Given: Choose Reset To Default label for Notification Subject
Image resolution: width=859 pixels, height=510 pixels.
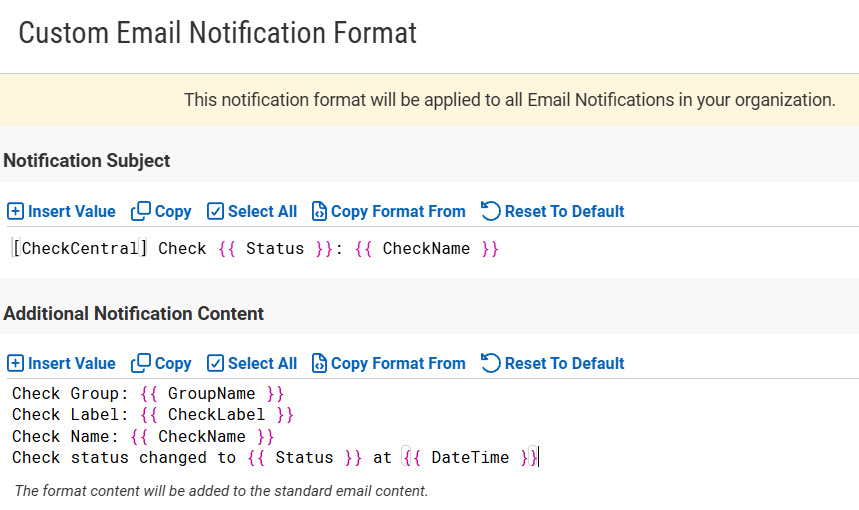Looking at the screenshot, I should click(x=564, y=211).
